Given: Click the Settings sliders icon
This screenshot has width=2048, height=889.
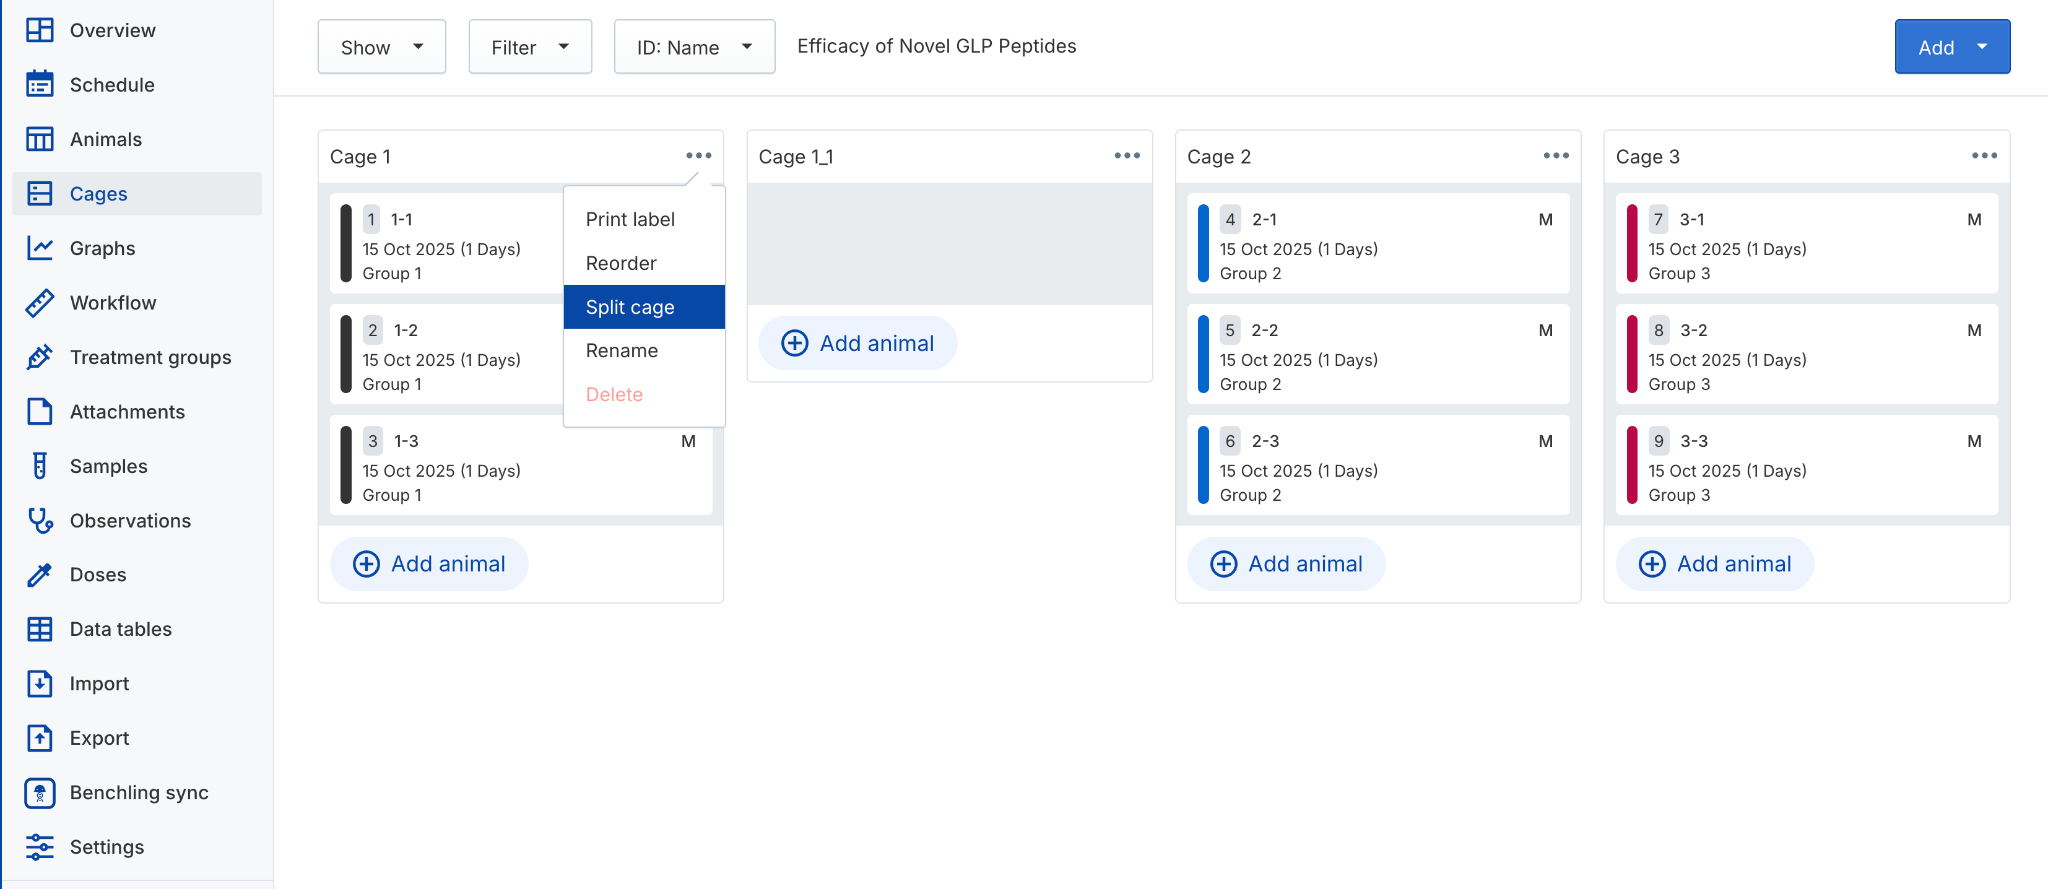Looking at the screenshot, I should pos(40,847).
